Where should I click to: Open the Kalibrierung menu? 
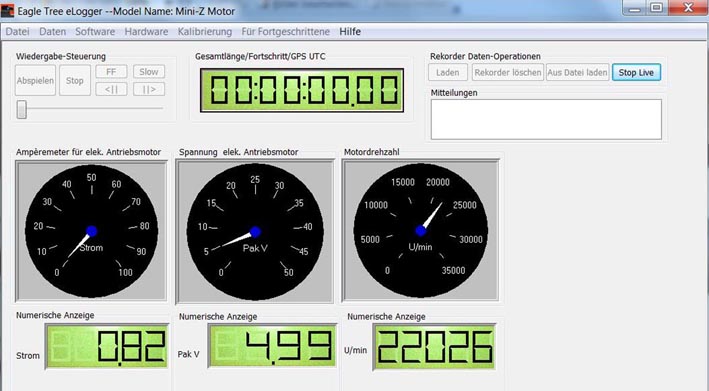pyautogui.click(x=205, y=32)
